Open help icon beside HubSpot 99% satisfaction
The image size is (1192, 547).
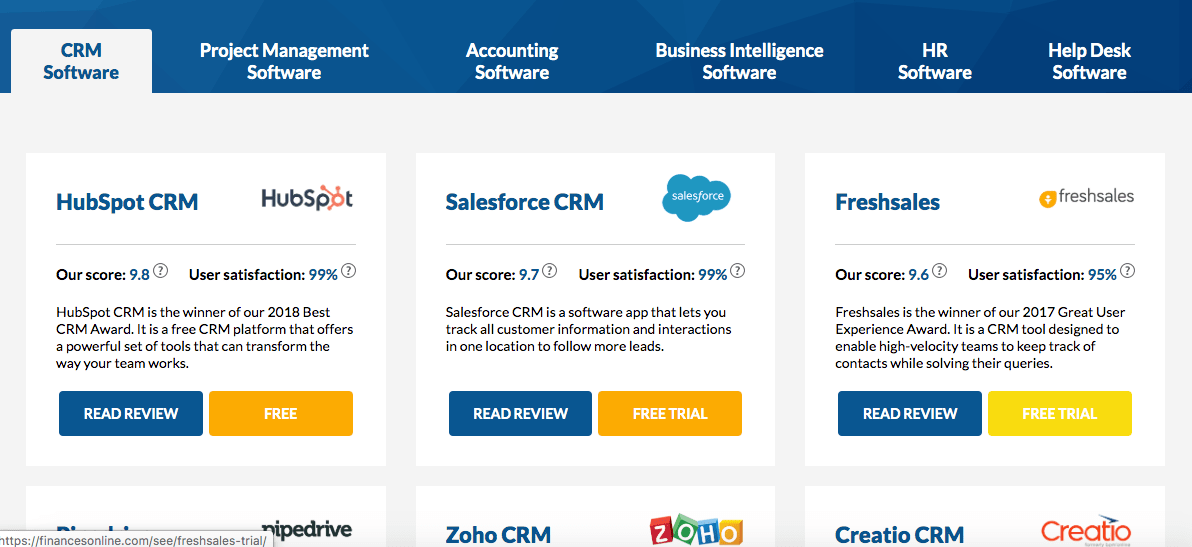pyautogui.click(x=348, y=270)
